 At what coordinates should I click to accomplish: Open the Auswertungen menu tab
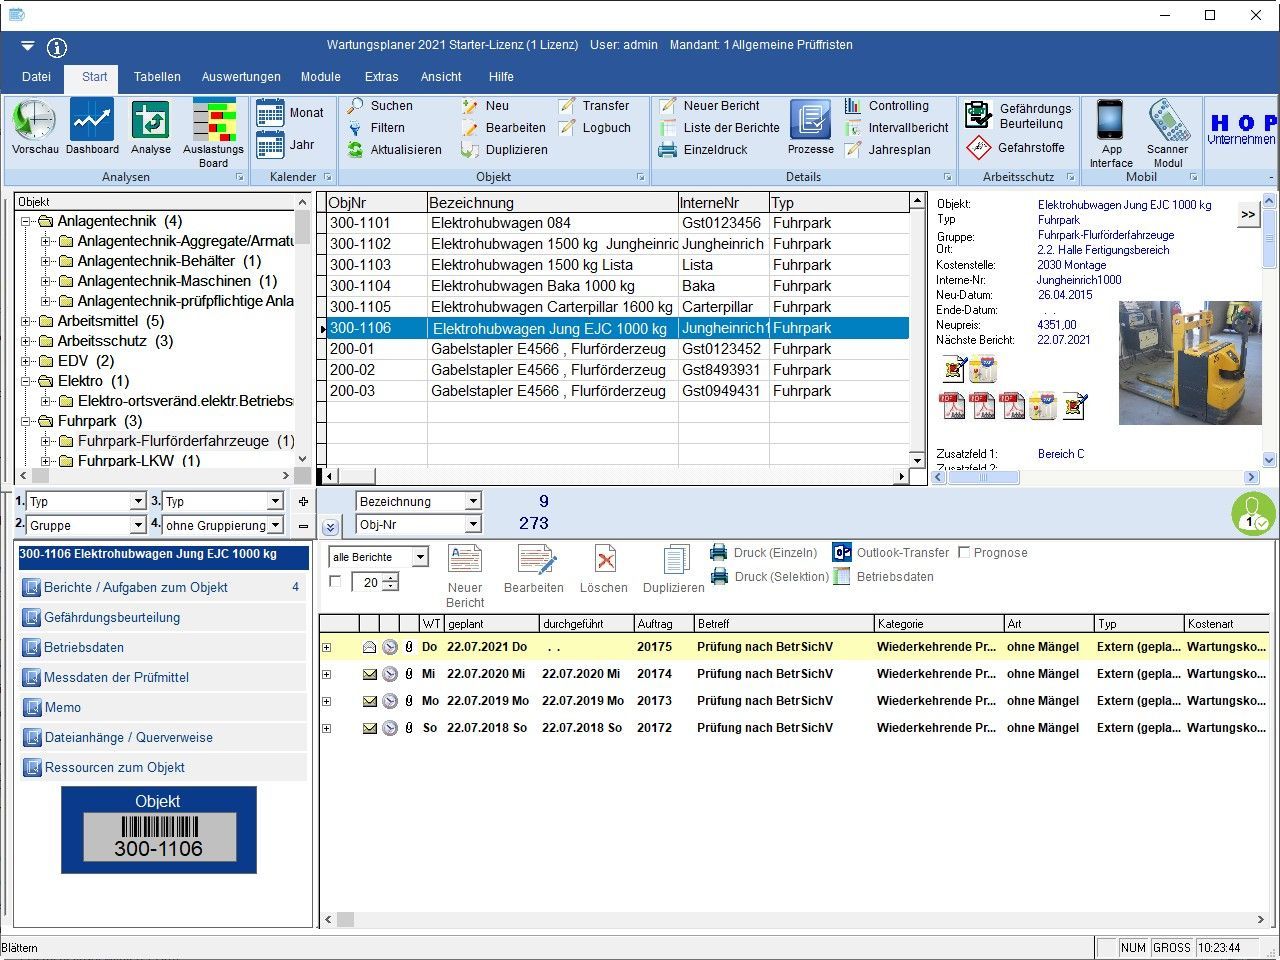tap(241, 77)
